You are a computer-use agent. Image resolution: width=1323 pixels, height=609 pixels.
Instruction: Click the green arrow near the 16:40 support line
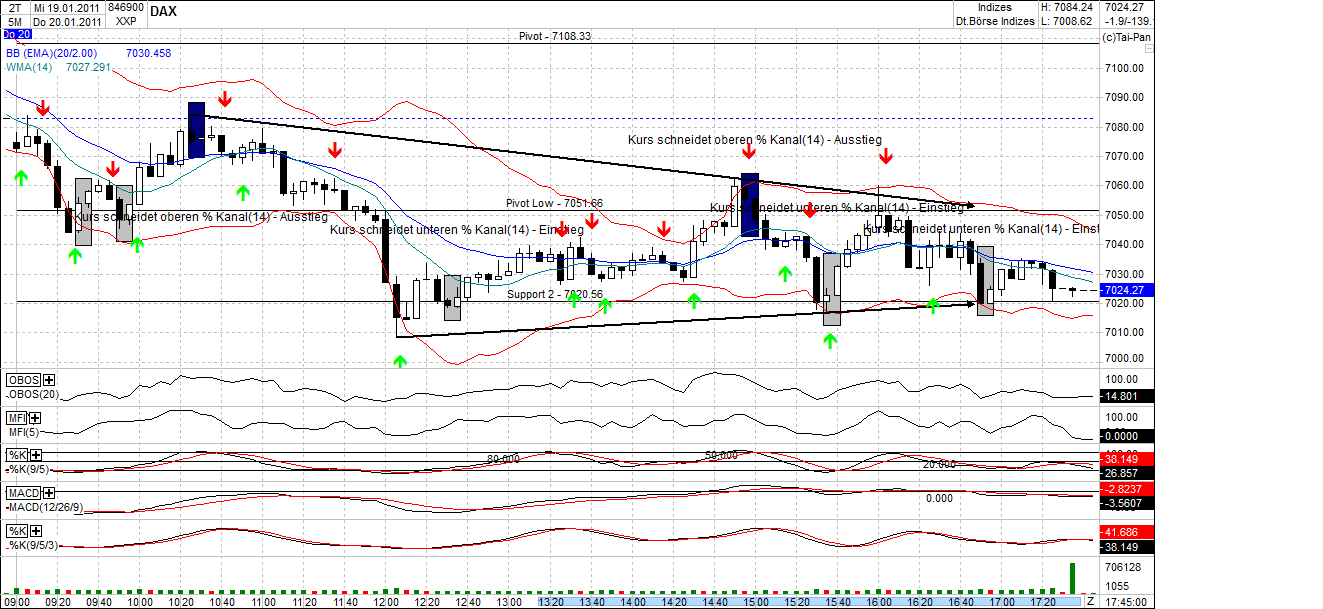[x=934, y=305]
